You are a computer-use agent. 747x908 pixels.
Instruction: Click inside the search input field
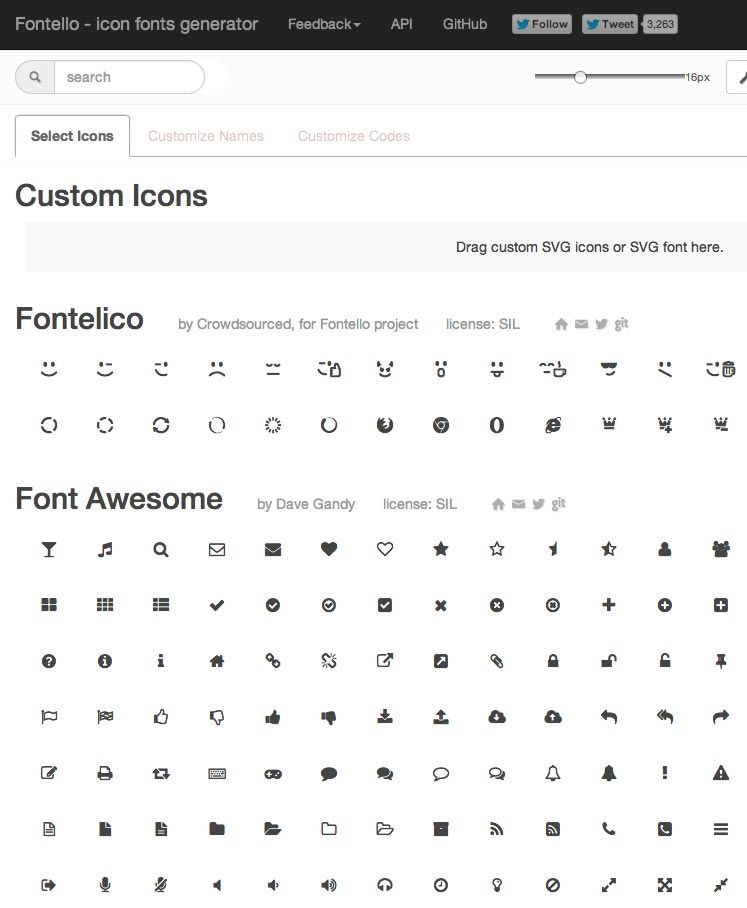(130, 76)
